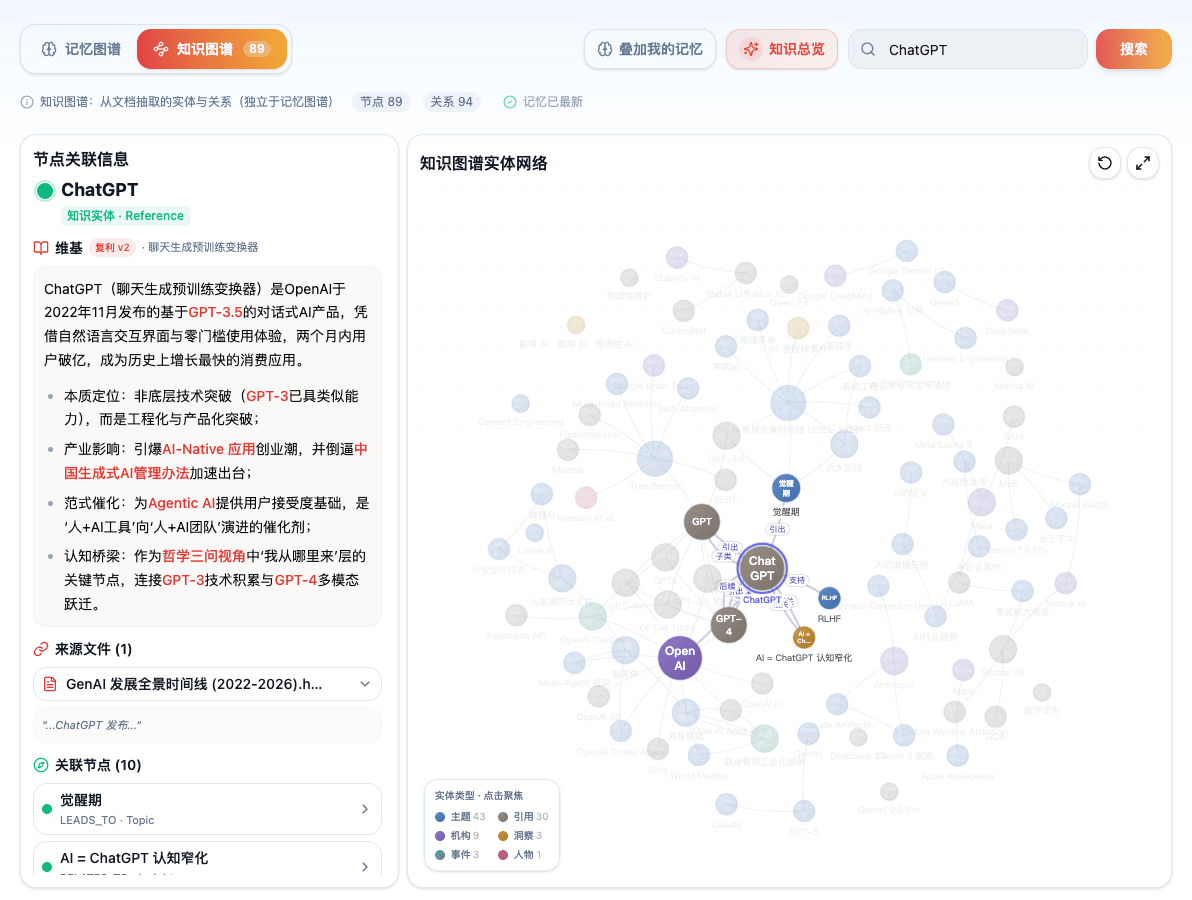Select the GPT-4 node in graph
1192x900 pixels.
728,625
